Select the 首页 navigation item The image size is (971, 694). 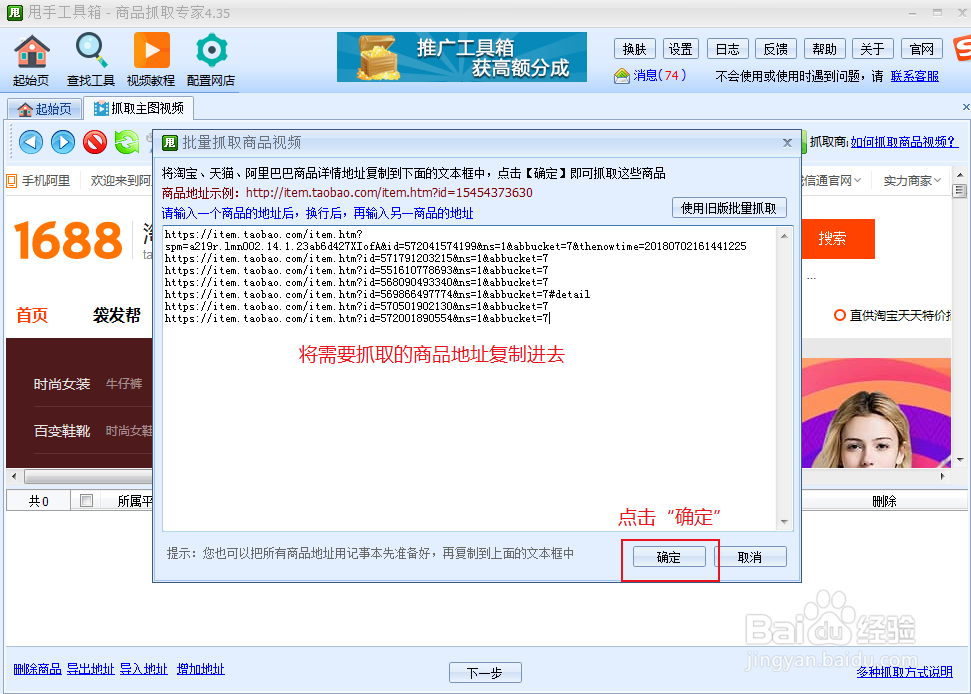[32, 315]
